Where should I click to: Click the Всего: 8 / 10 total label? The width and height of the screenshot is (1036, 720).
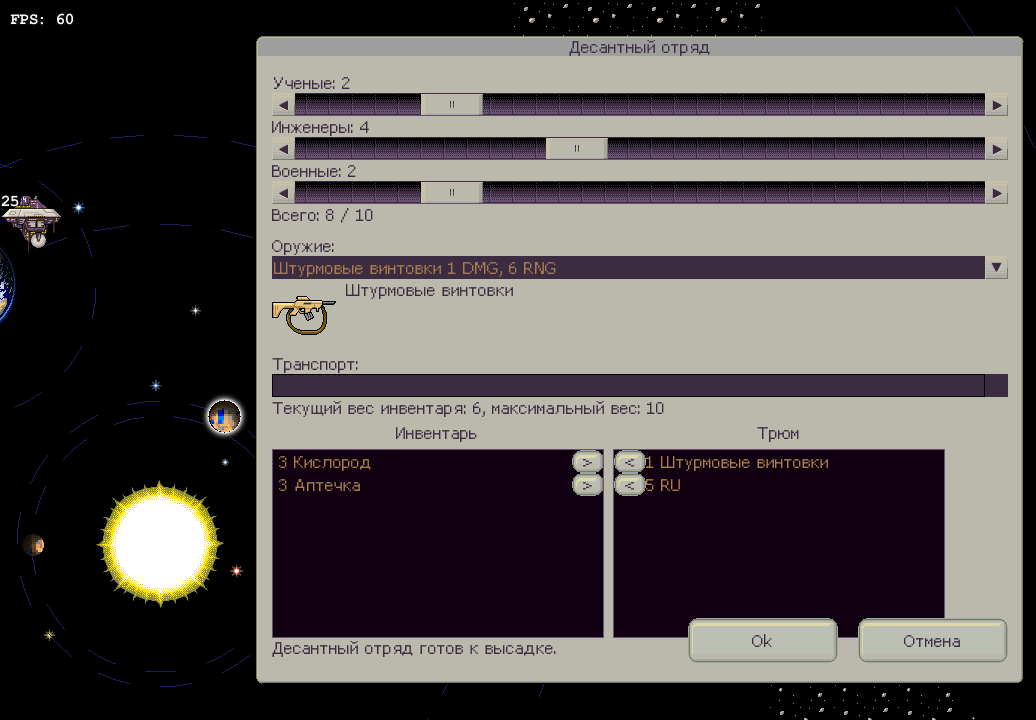(322, 215)
